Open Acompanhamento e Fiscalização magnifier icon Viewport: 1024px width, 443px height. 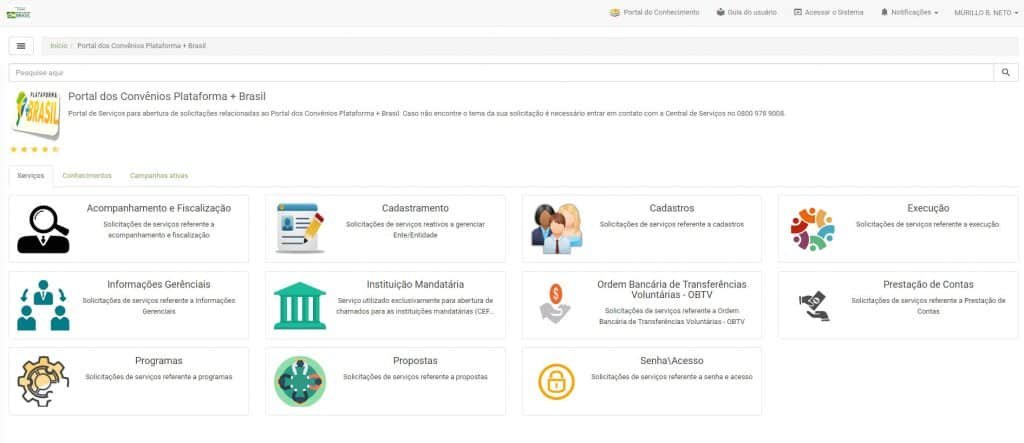(x=43, y=229)
